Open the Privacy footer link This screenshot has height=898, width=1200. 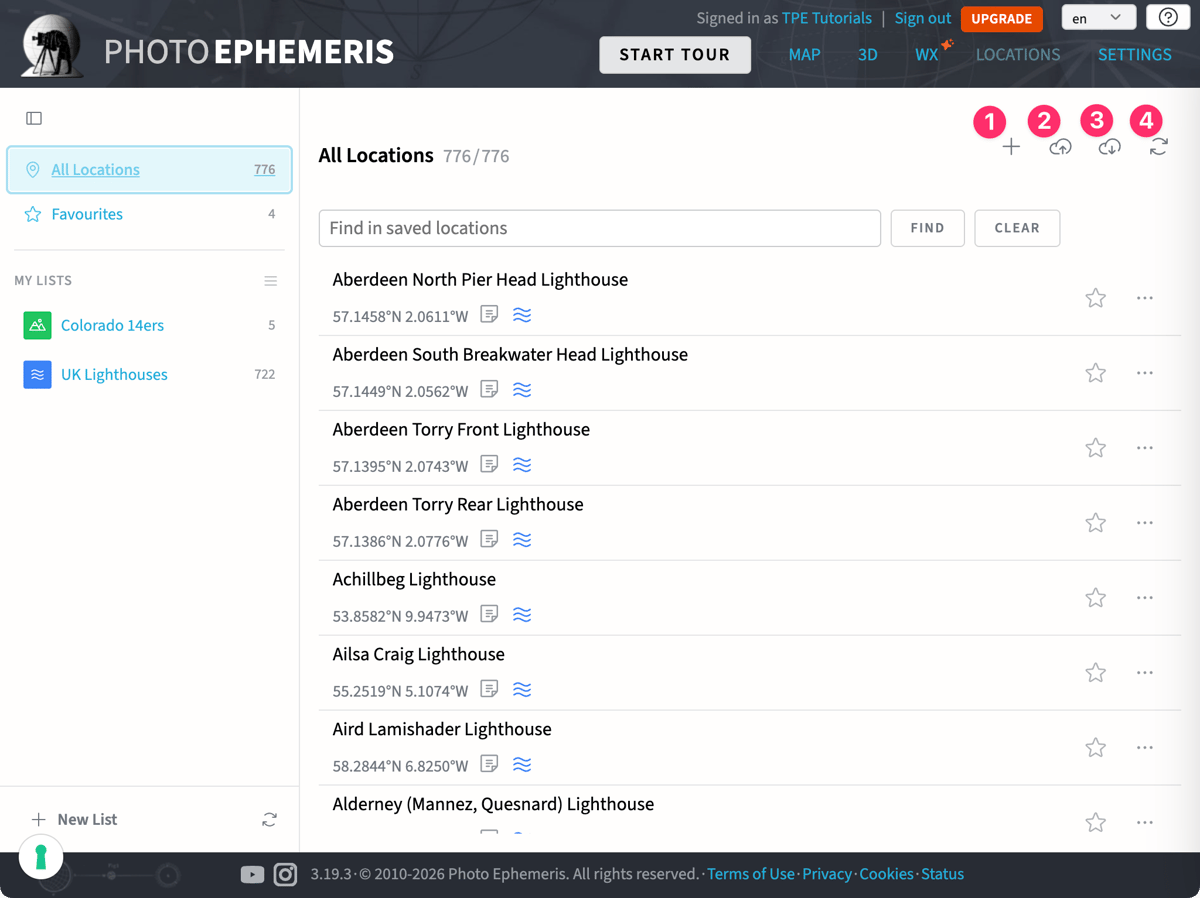coord(827,874)
